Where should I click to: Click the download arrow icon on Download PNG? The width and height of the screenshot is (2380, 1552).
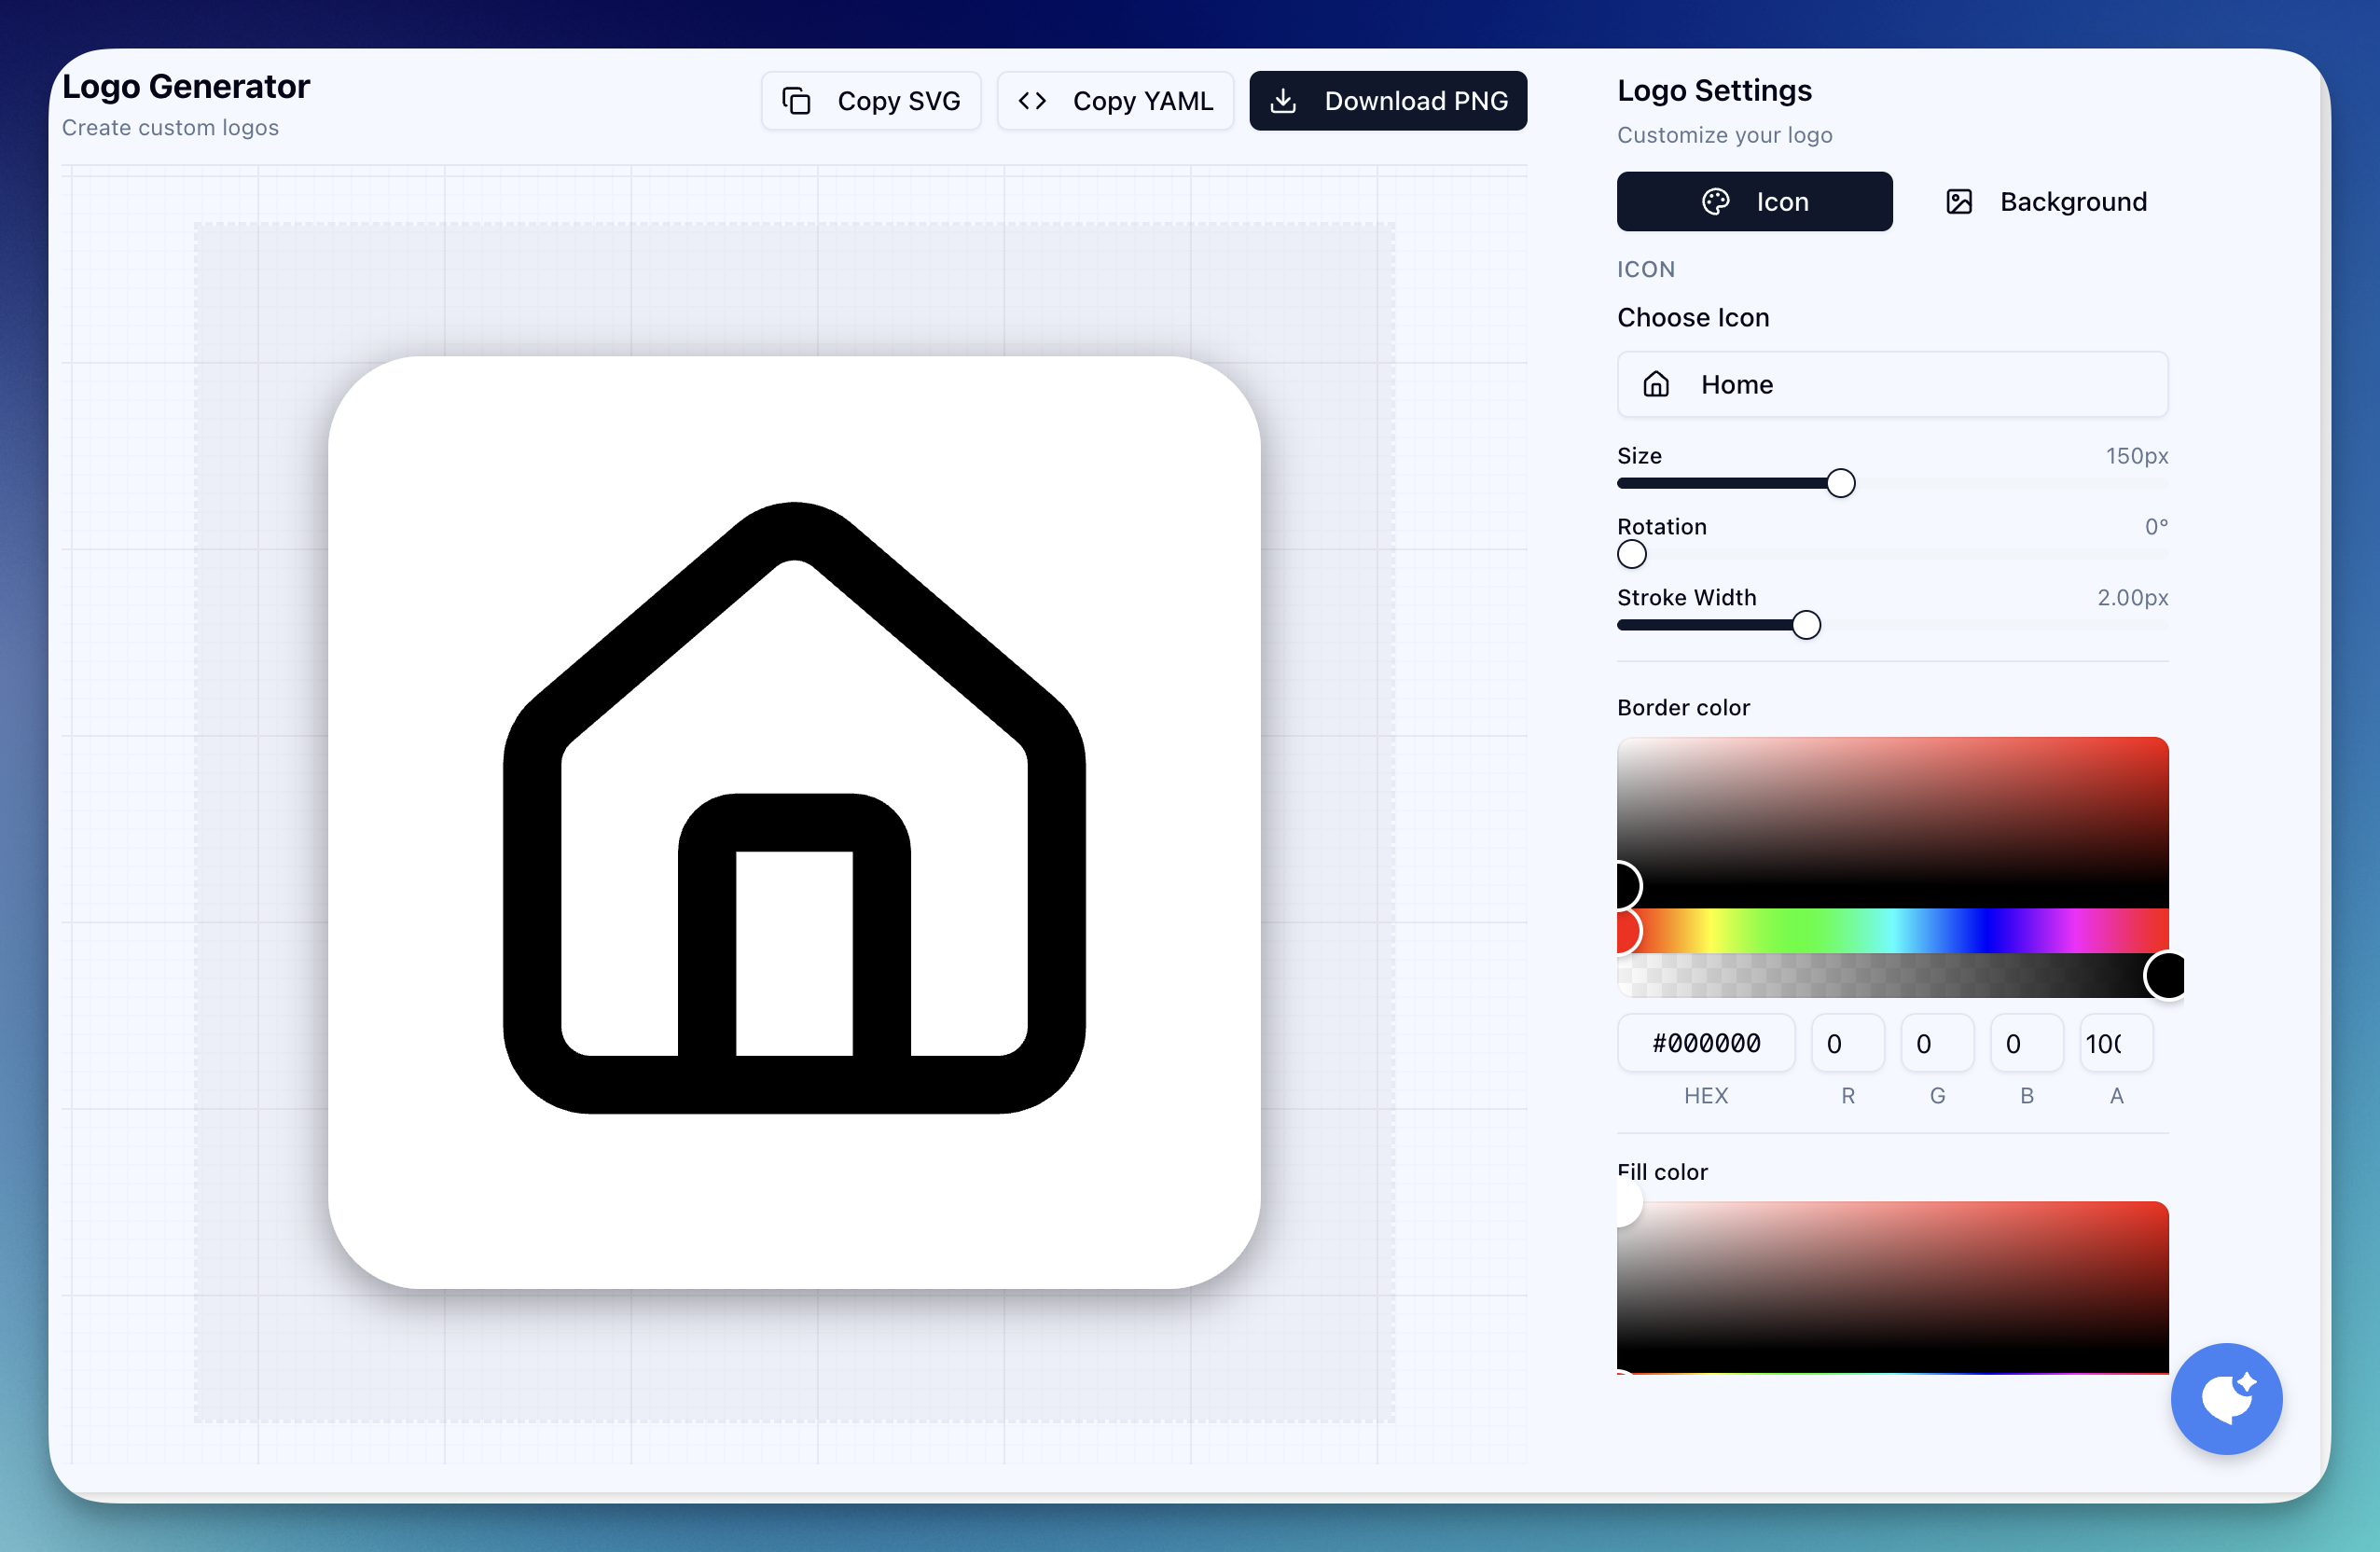point(1284,100)
